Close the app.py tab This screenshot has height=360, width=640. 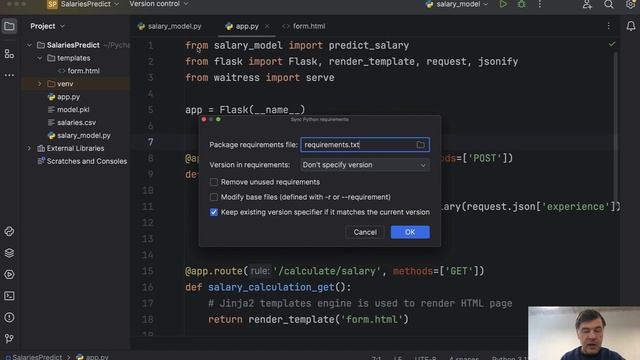coord(267,26)
